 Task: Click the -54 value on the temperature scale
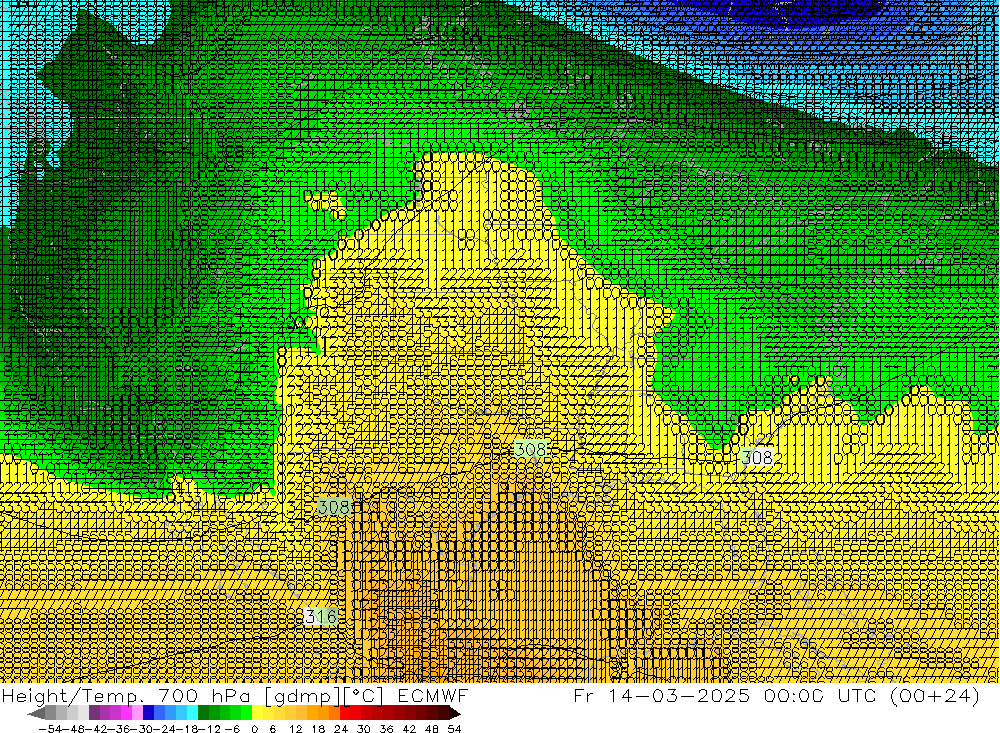50,729
